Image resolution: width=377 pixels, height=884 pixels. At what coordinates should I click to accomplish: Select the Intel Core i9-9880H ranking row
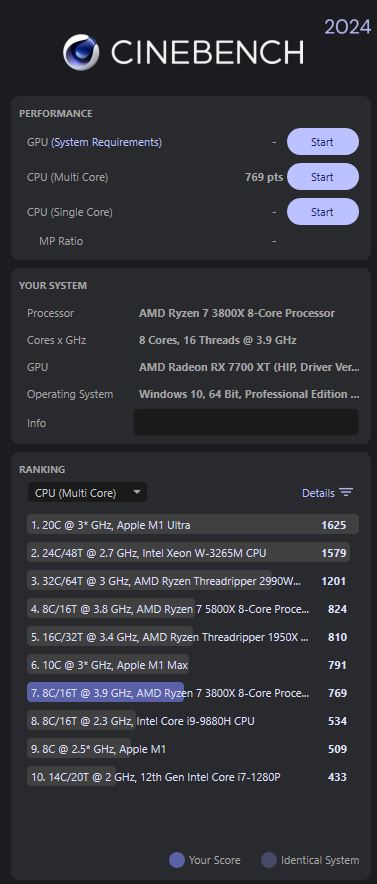(193, 721)
